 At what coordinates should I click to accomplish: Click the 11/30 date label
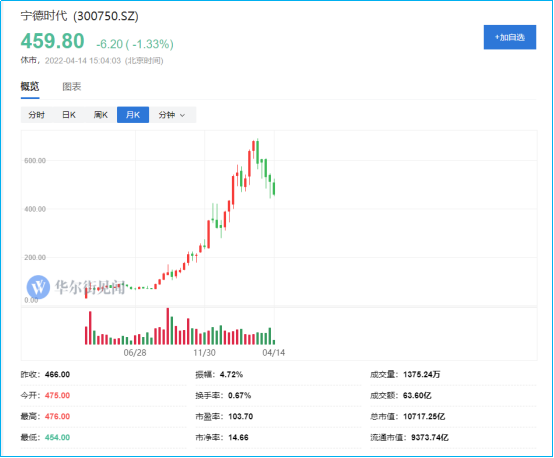click(x=204, y=353)
